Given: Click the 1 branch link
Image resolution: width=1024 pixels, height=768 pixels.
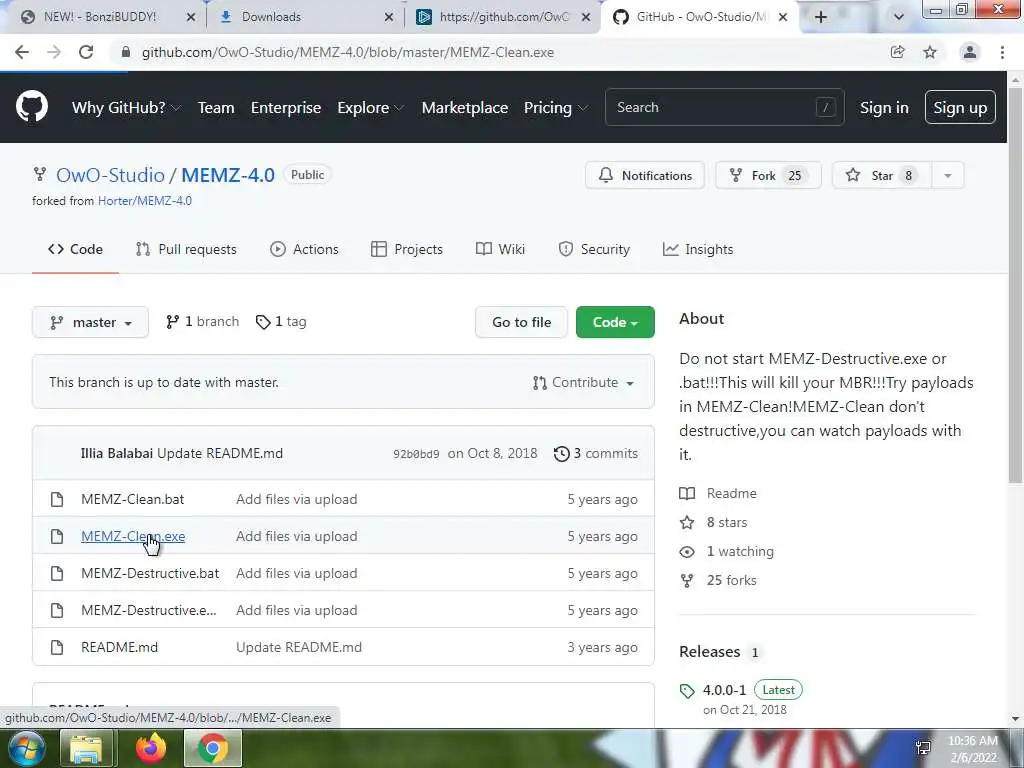Looking at the screenshot, I should [x=202, y=322].
